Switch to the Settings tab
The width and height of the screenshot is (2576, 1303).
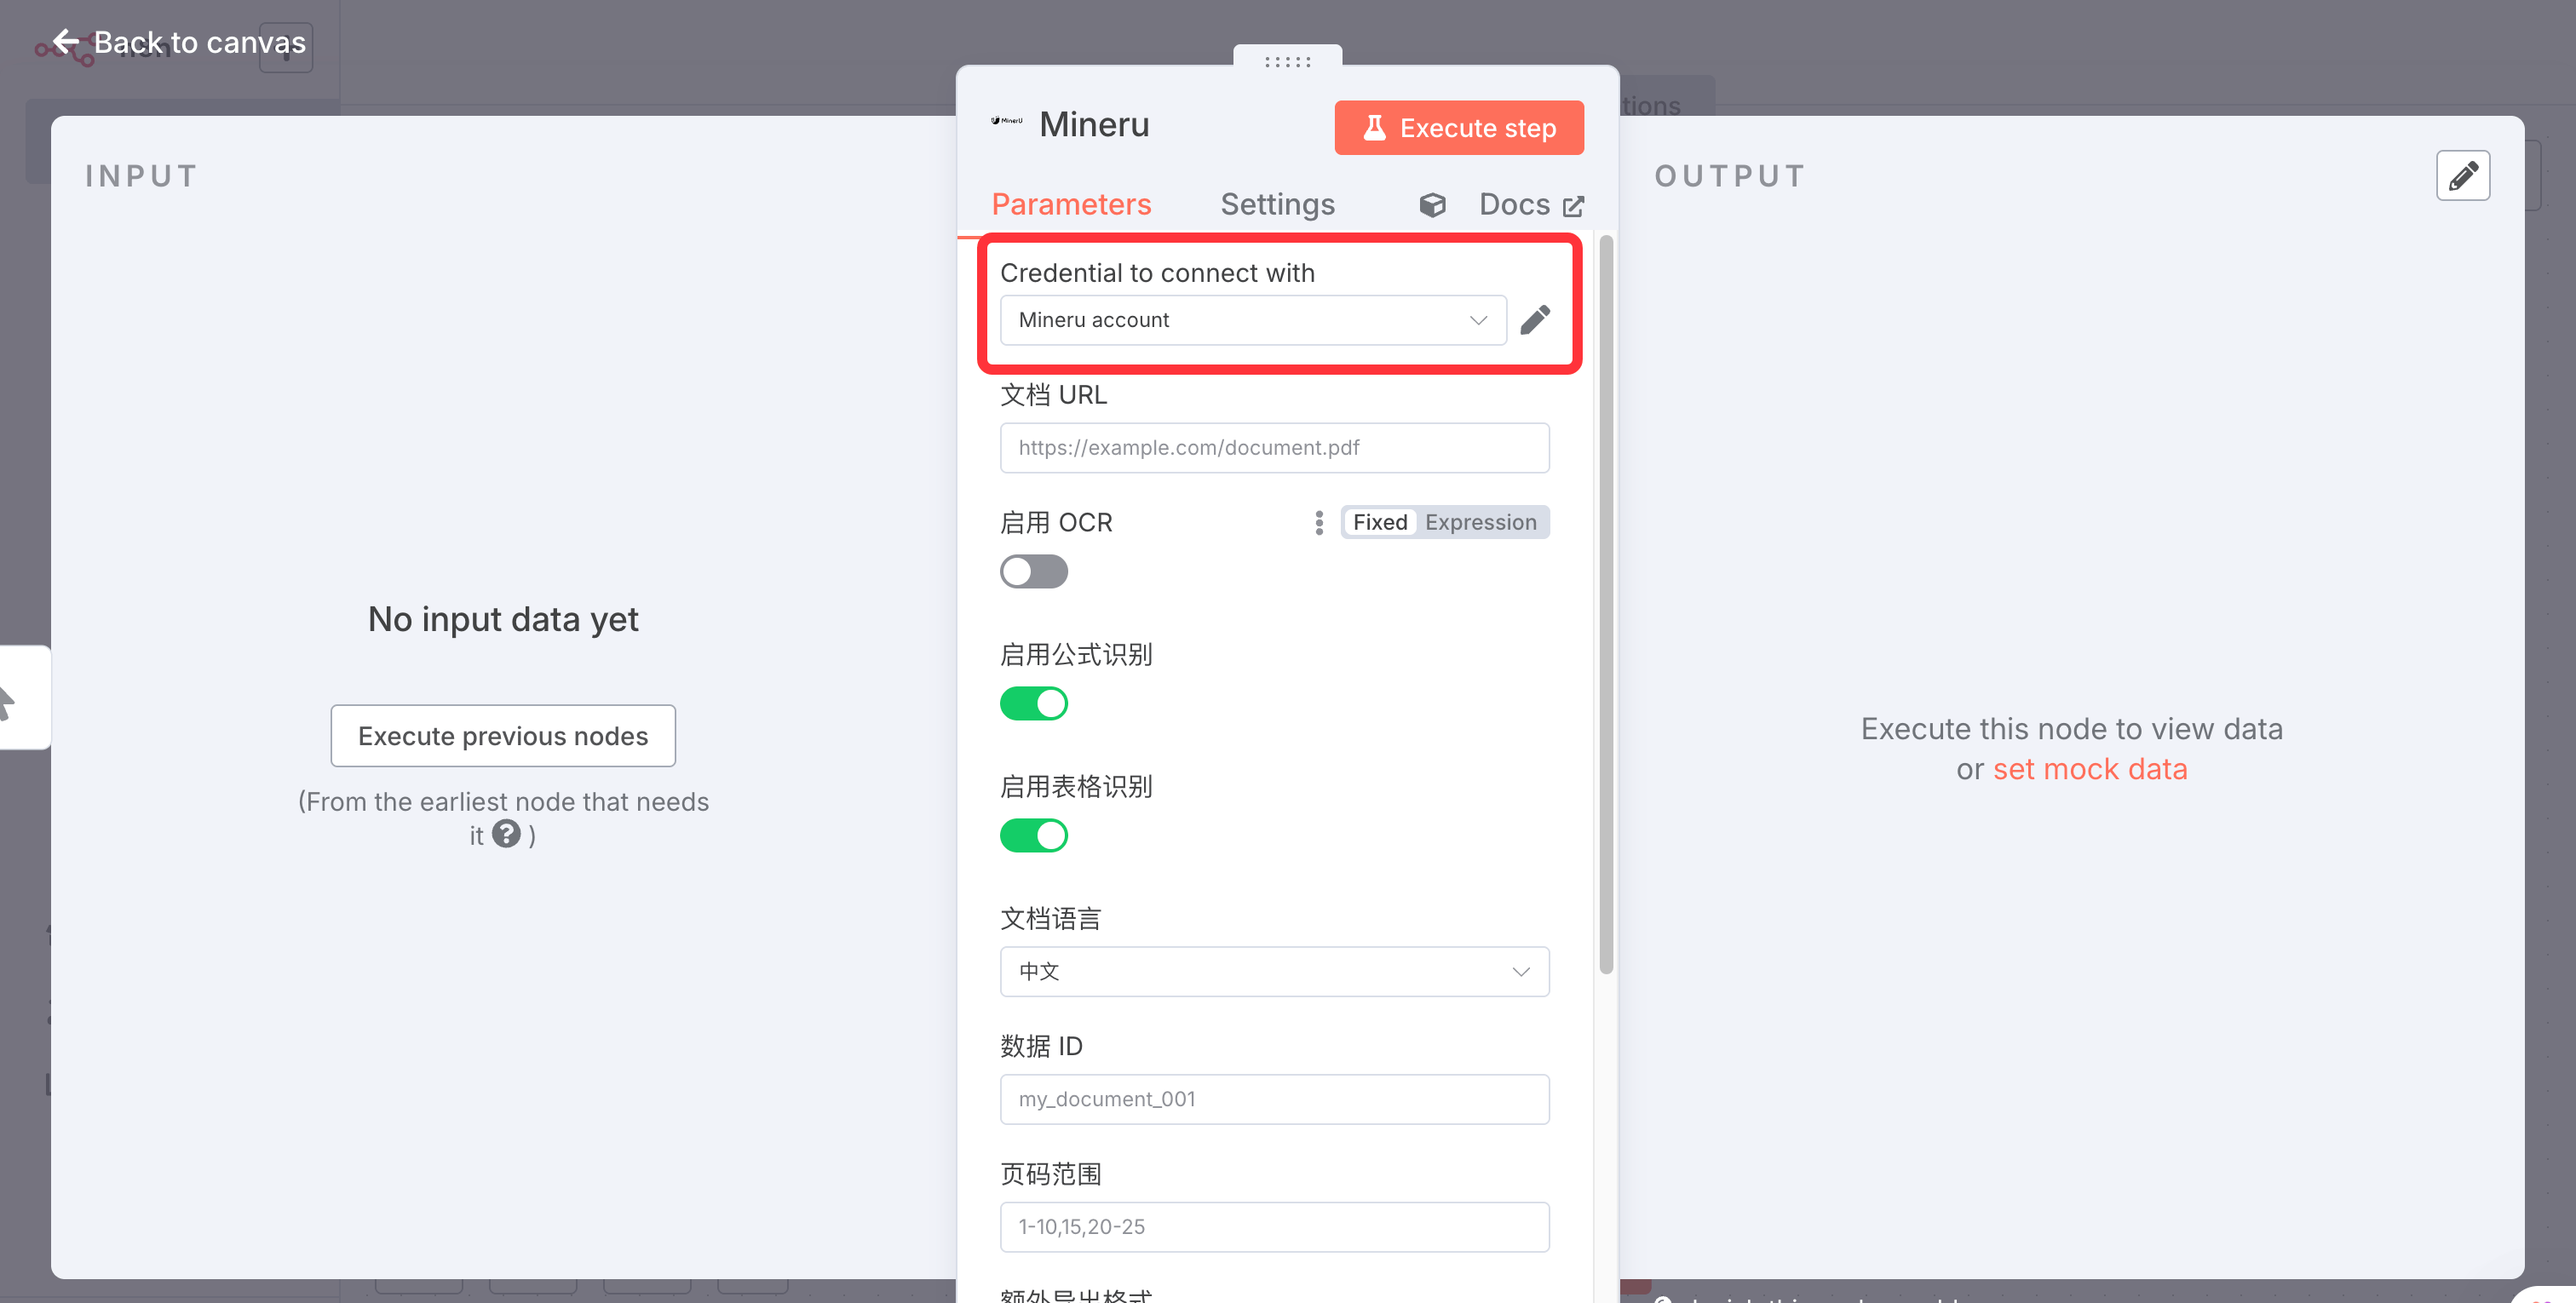click(1277, 205)
